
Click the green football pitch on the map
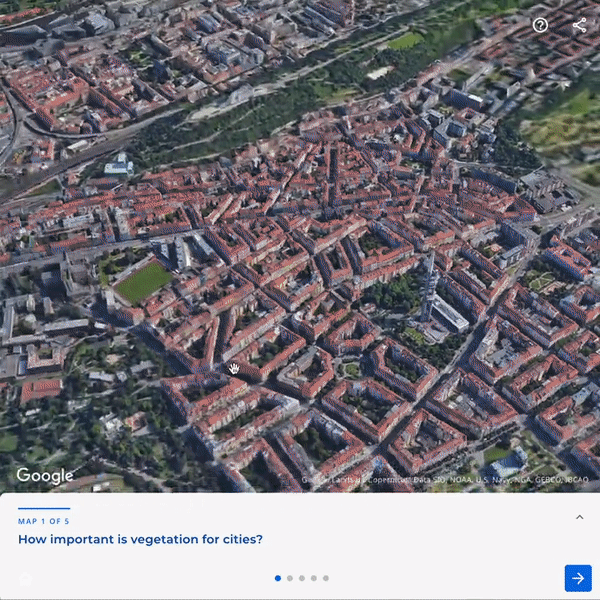tap(143, 282)
